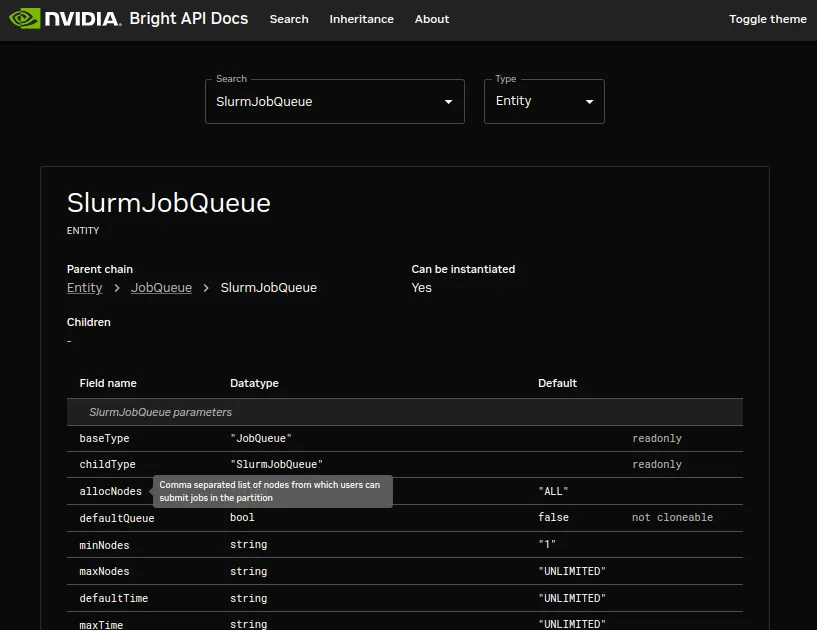
Task: Select the childType field name
Action: pos(107,464)
